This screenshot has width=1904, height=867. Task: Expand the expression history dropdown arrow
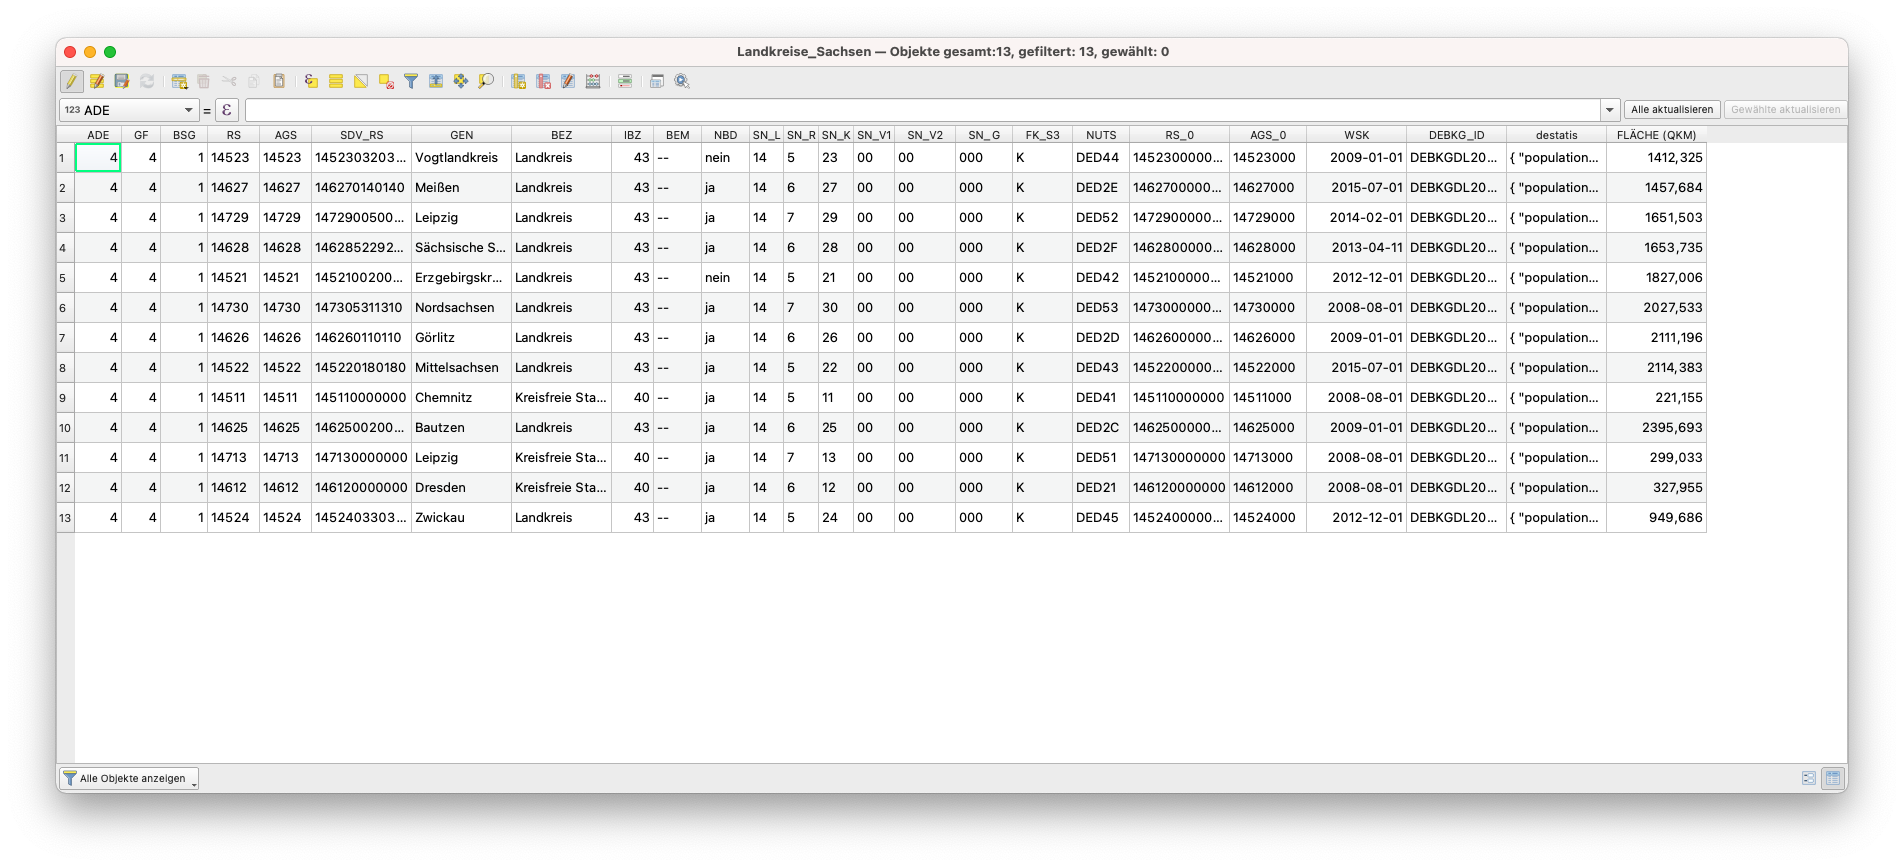click(1610, 110)
